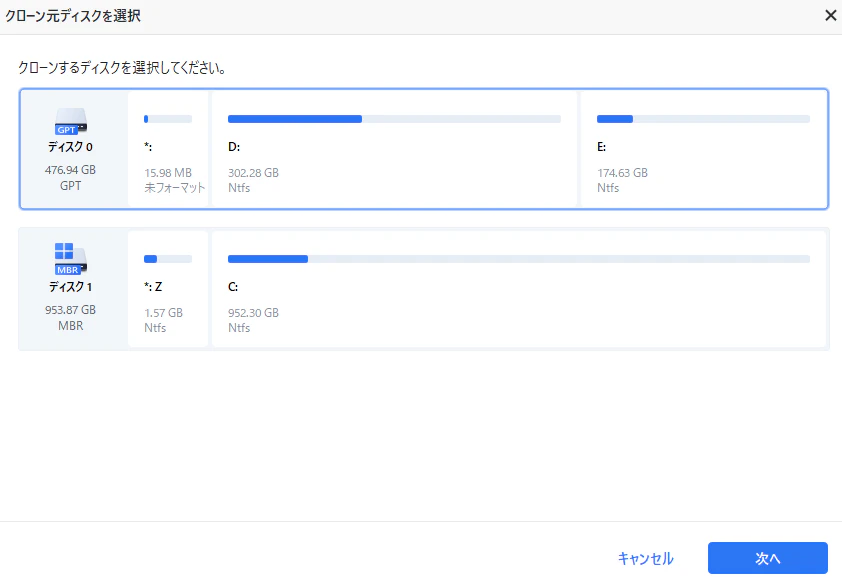This screenshot has height=587, width=842.
Task: Click the E: drive letter label
Action: click(x=601, y=147)
